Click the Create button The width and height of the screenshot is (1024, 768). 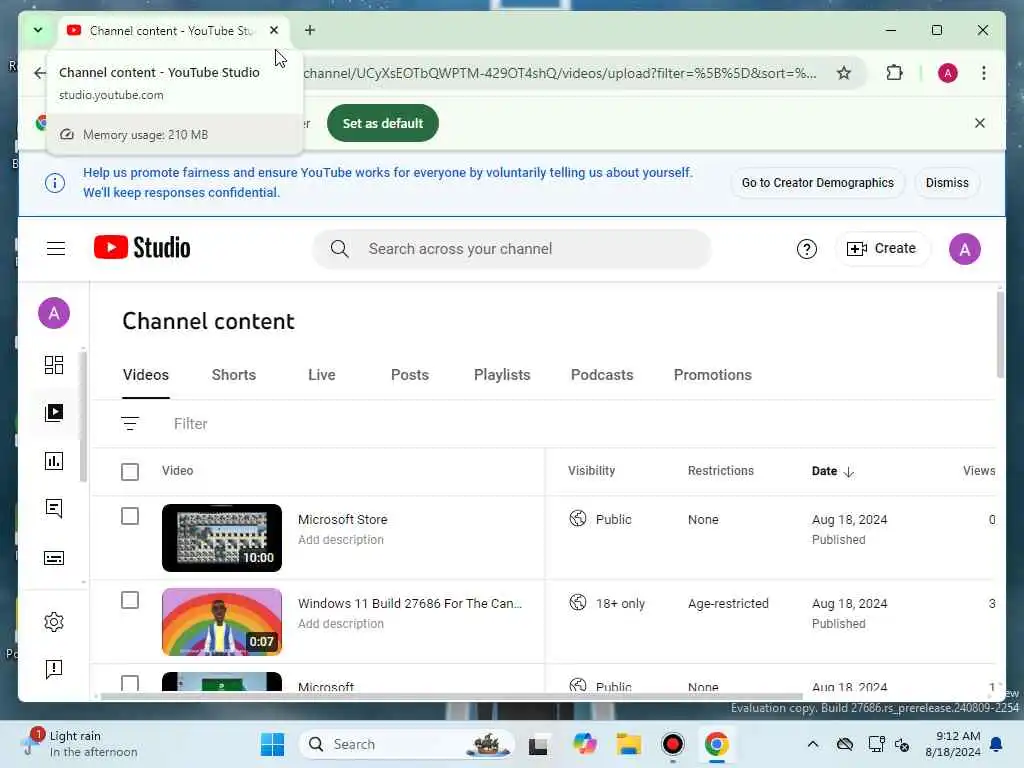(882, 249)
